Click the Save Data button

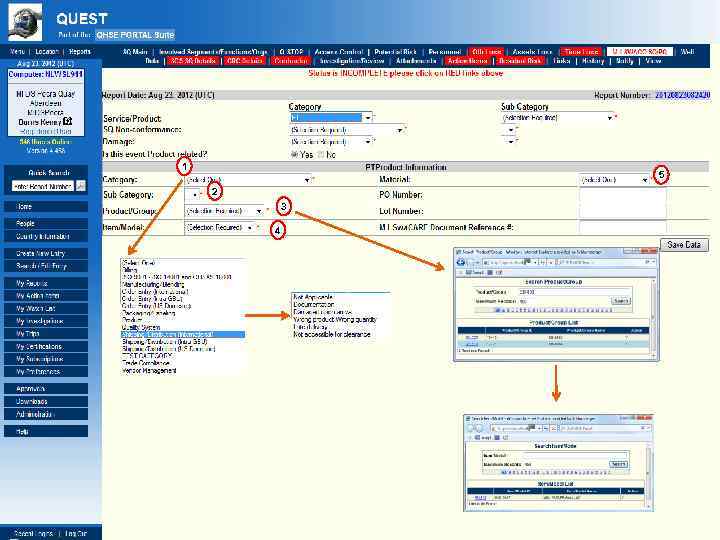coord(684,245)
